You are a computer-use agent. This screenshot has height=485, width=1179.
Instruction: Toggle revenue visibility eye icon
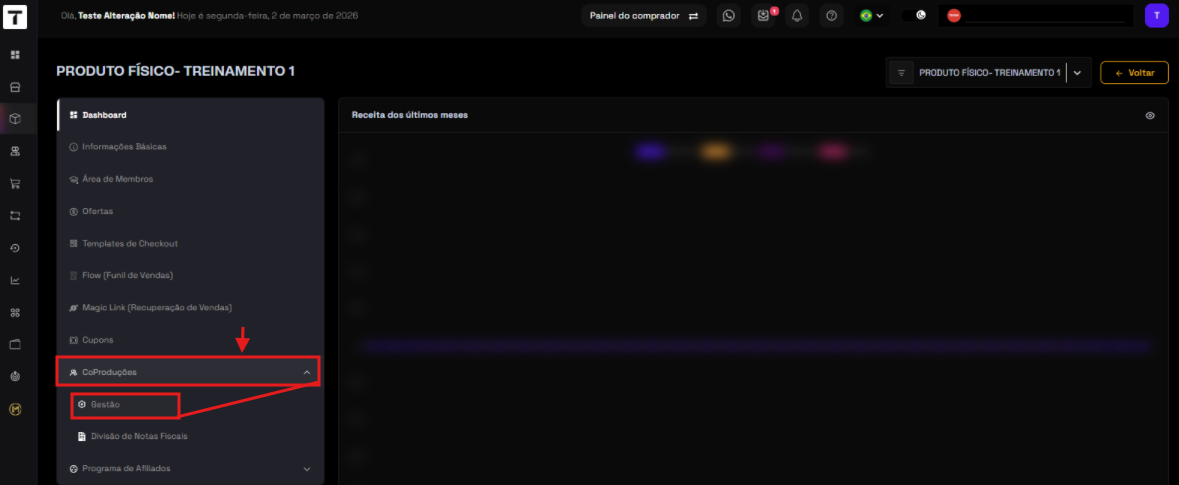click(x=1150, y=115)
